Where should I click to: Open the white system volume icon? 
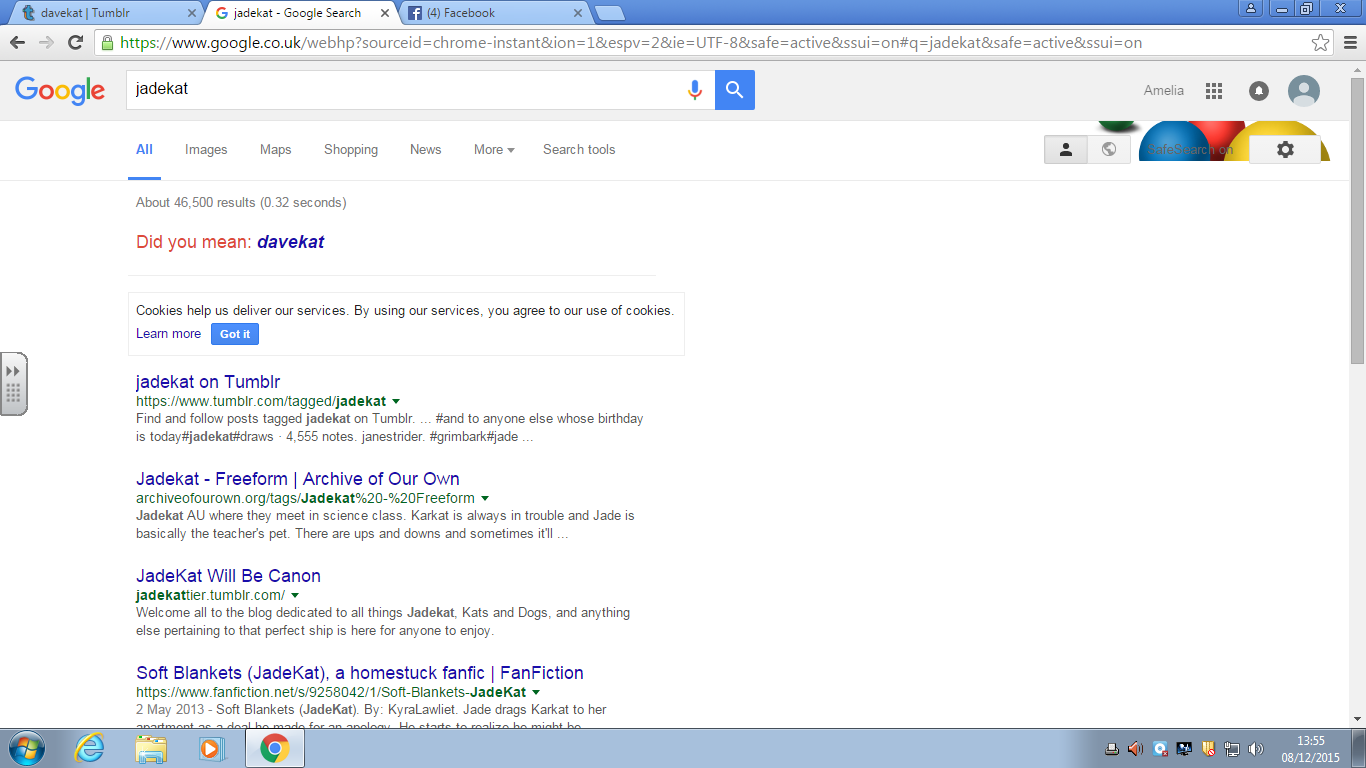pos(1256,749)
